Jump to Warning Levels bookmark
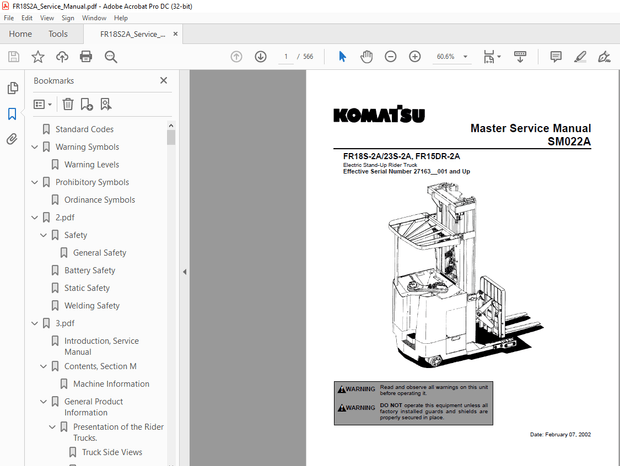This screenshot has height=466, width=620. point(91,164)
